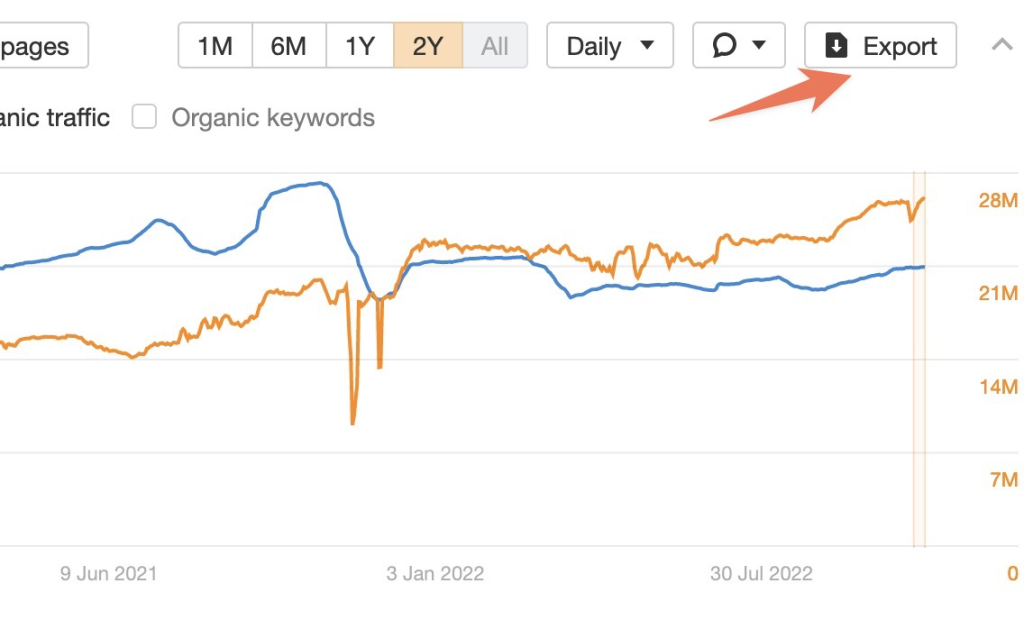
Task: Click the 3 Jan 2022 axis date
Action: [x=435, y=573]
